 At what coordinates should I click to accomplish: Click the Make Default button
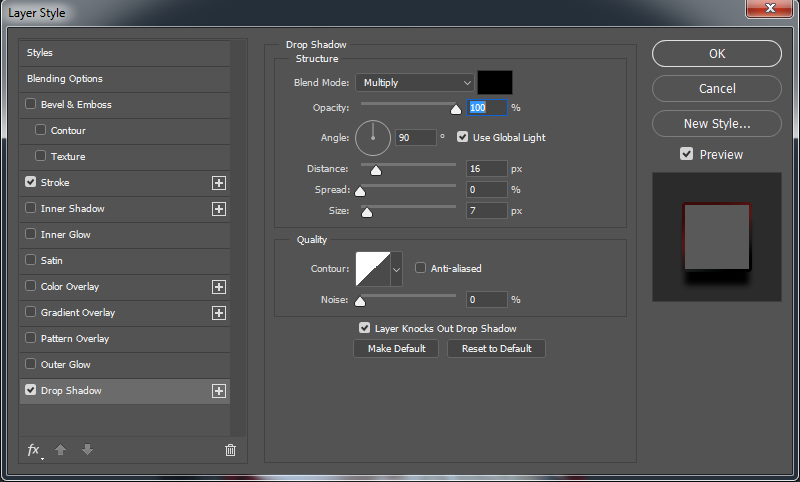click(396, 349)
